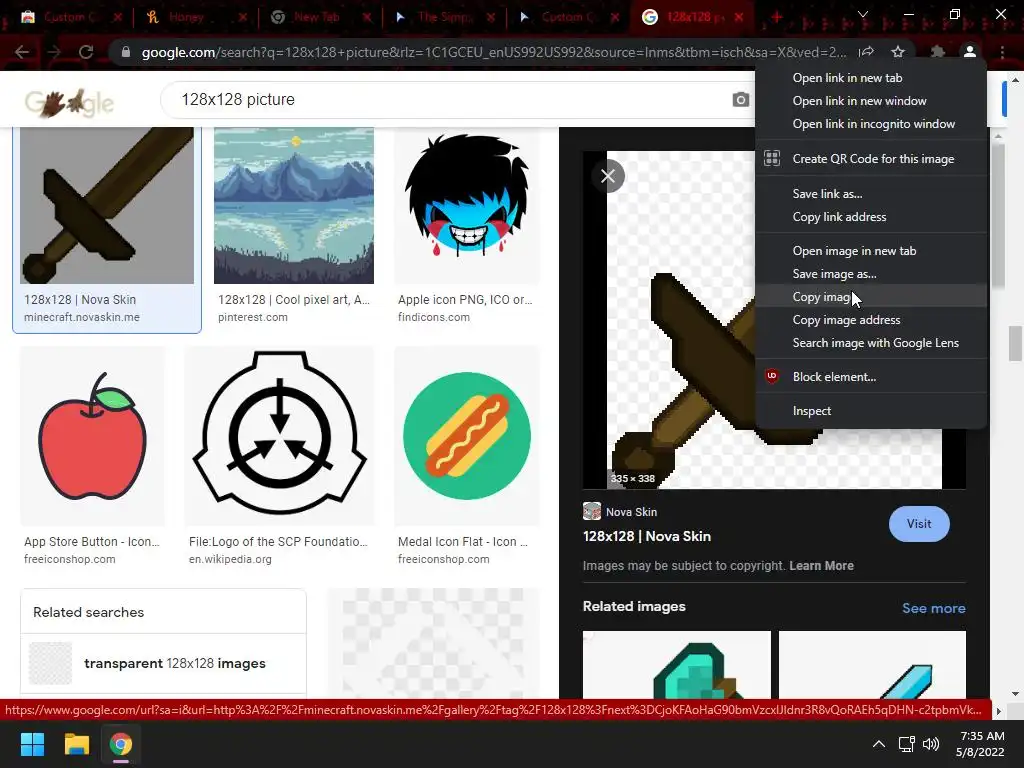Select Copy link address

[871, 217]
